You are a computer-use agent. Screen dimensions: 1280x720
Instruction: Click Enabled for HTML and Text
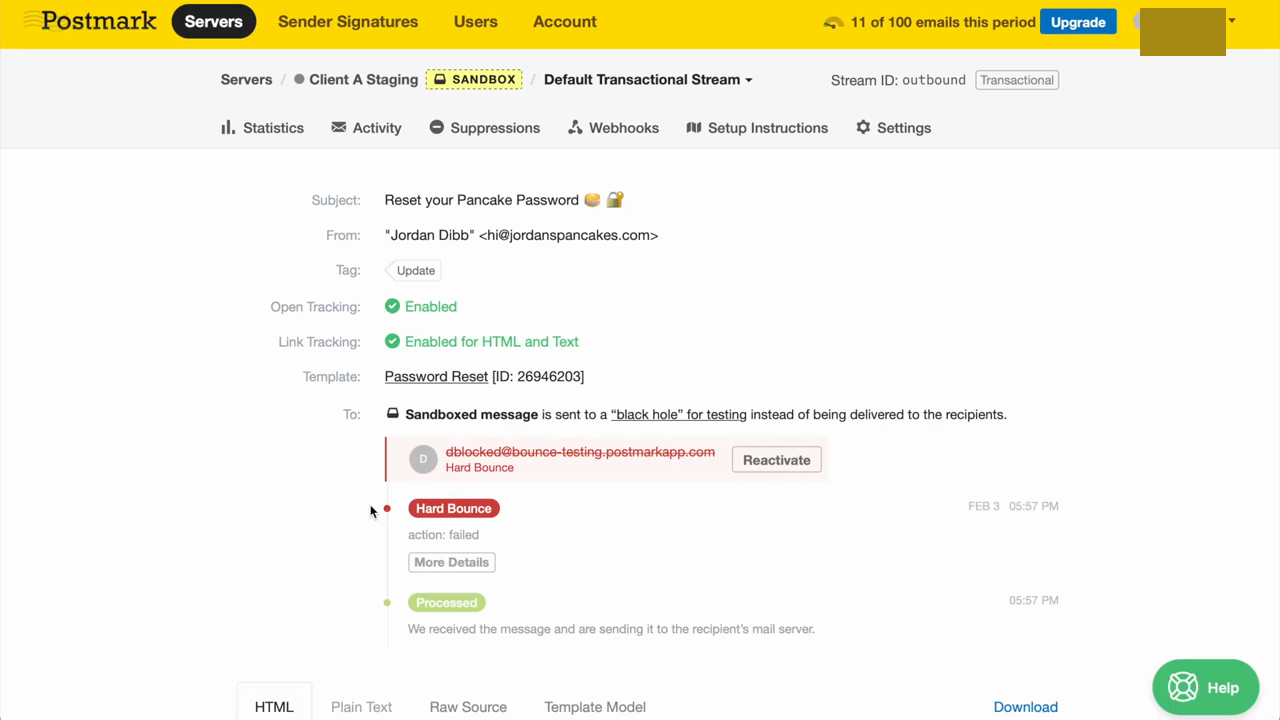click(492, 342)
